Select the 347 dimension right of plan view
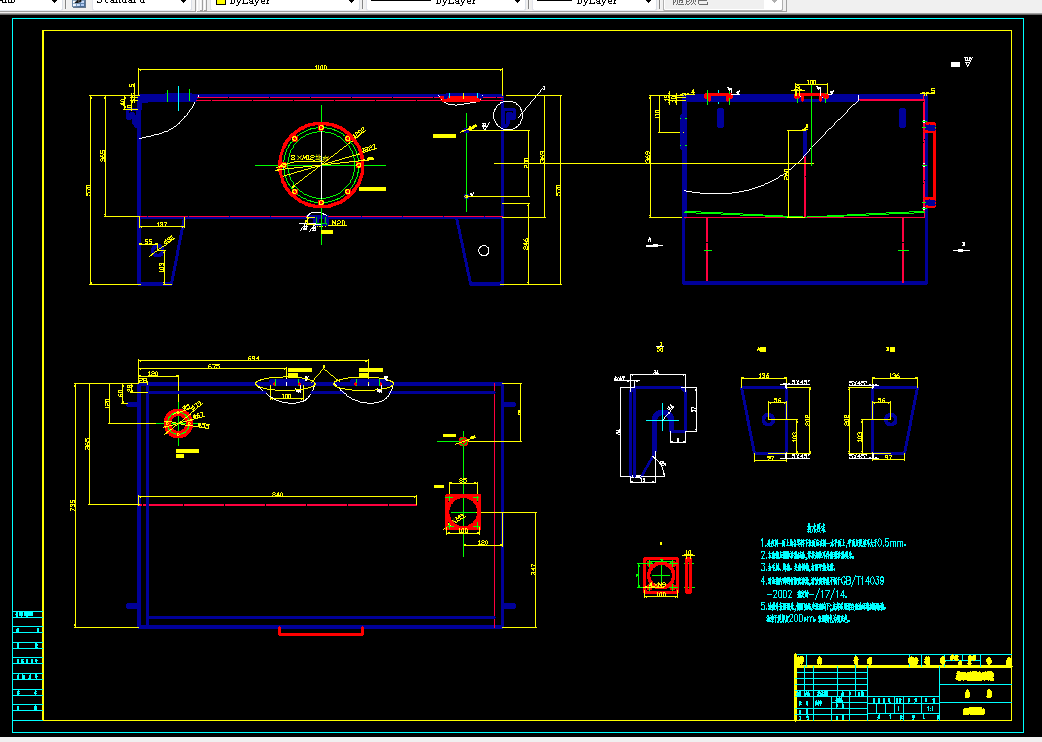1042x742 pixels. pyautogui.click(x=534, y=569)
